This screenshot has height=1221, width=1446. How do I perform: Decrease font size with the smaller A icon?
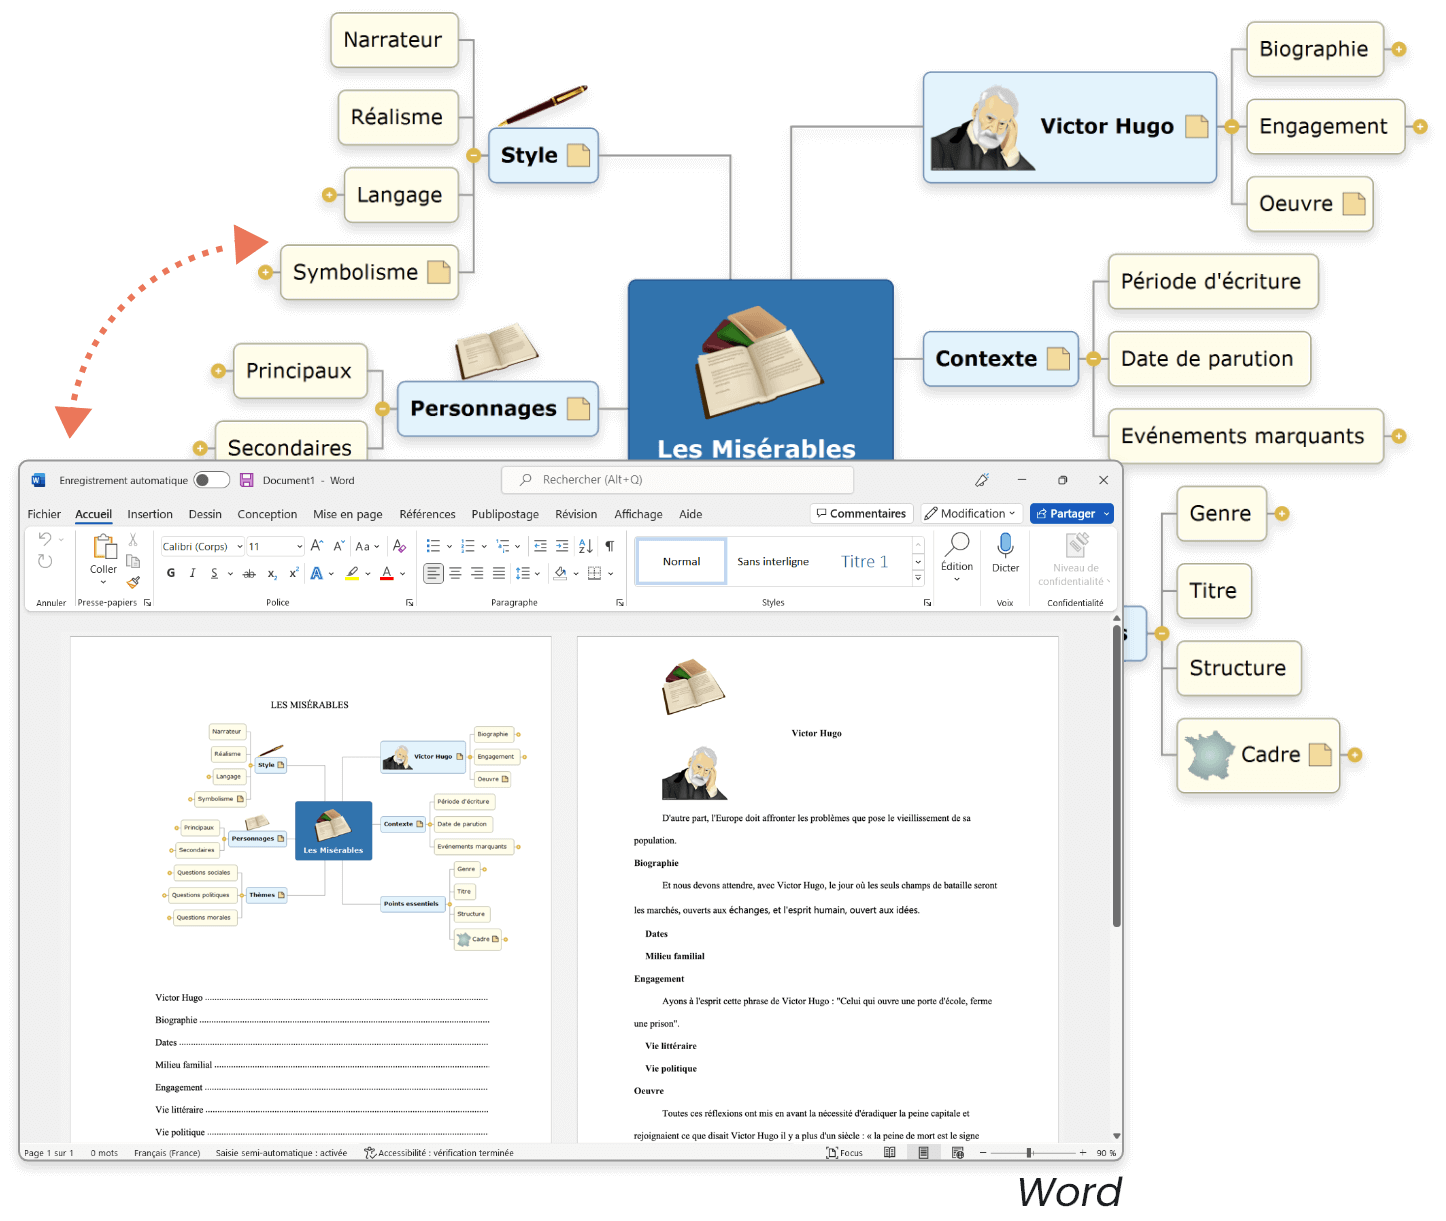tap(339, 546)
